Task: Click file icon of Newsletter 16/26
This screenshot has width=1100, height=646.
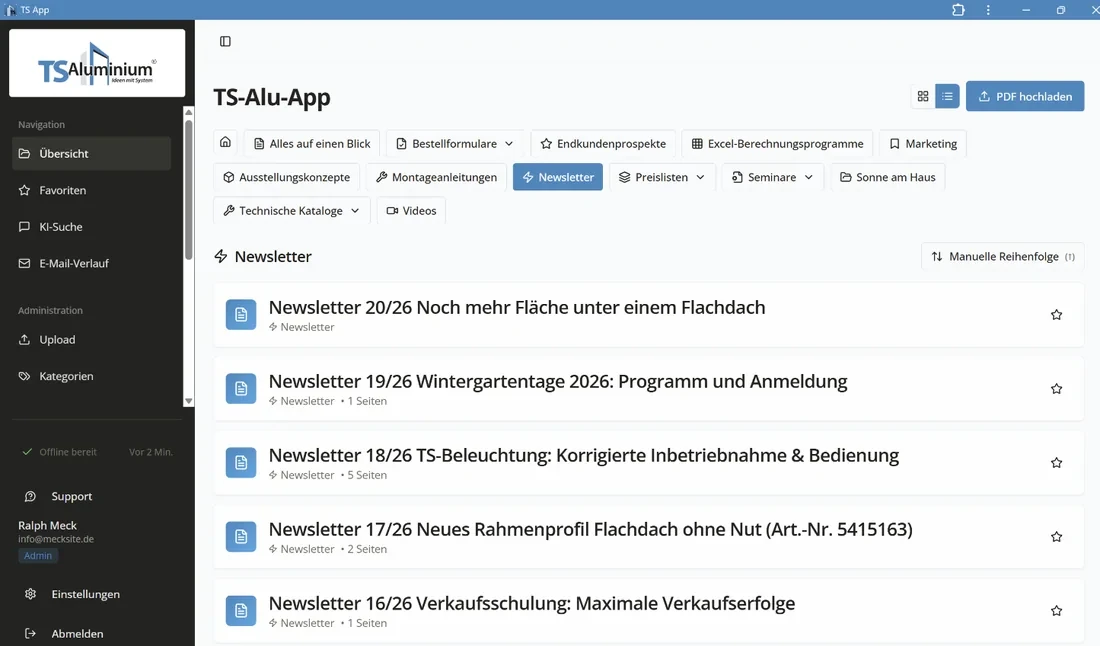Action: (241, 610)
